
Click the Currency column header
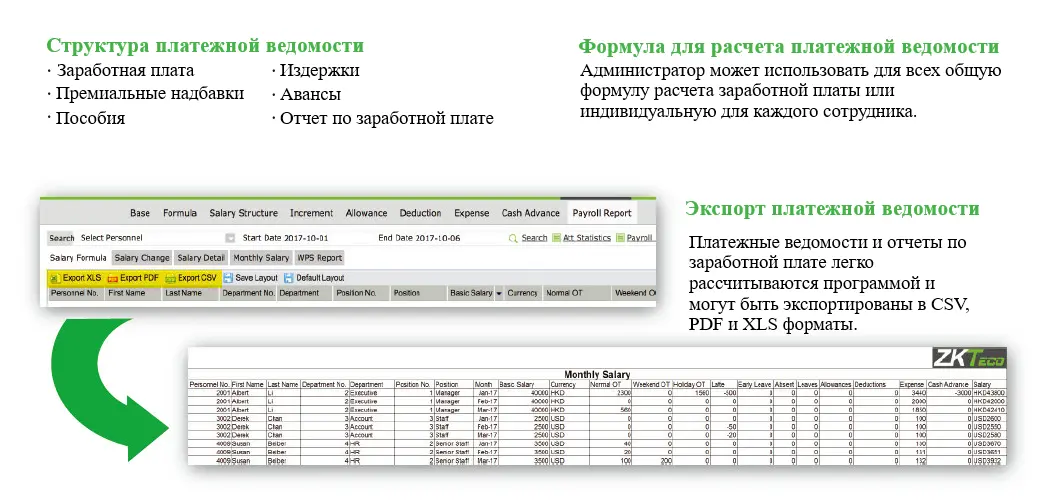522,294
